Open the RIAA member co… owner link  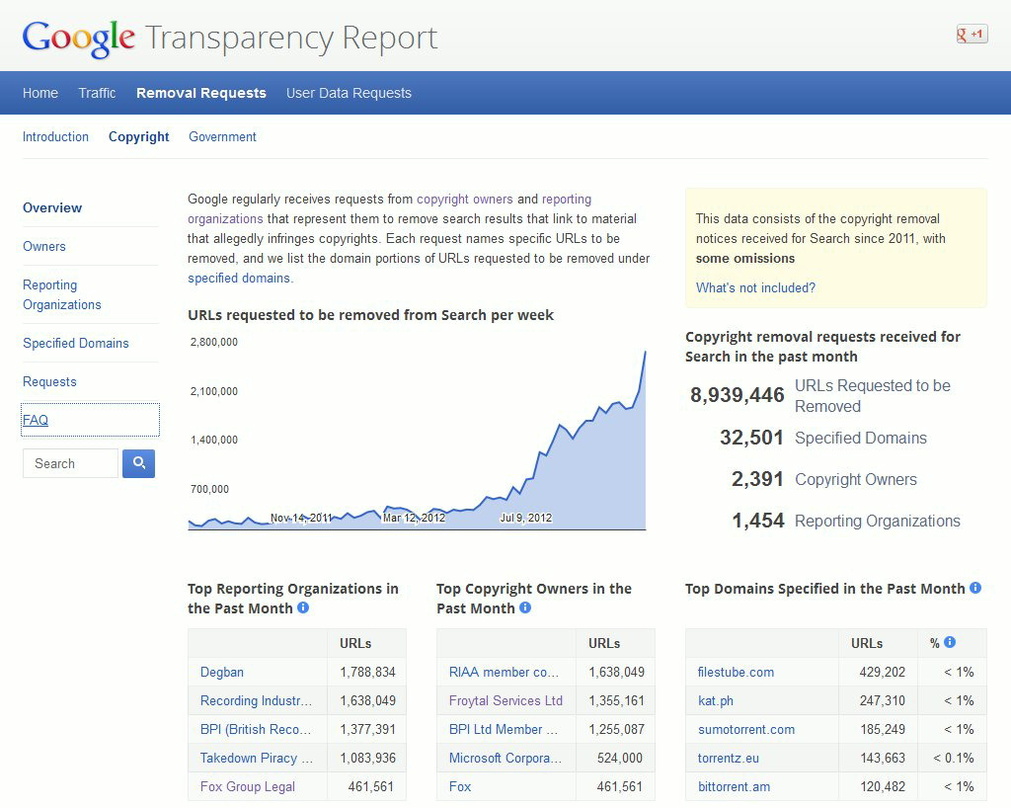click(x=504, y=672)
